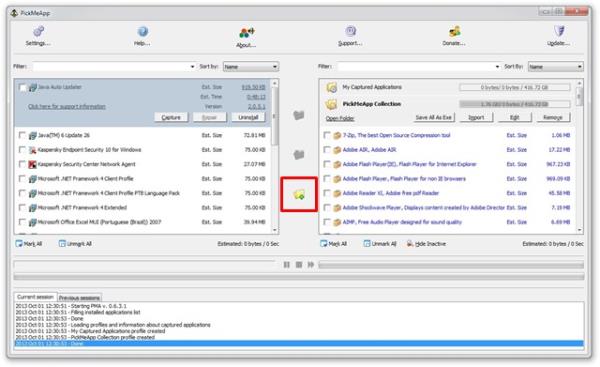Select the highlighted last log line
This screenshot has height=367, width=600.
[x=299, y=343]
